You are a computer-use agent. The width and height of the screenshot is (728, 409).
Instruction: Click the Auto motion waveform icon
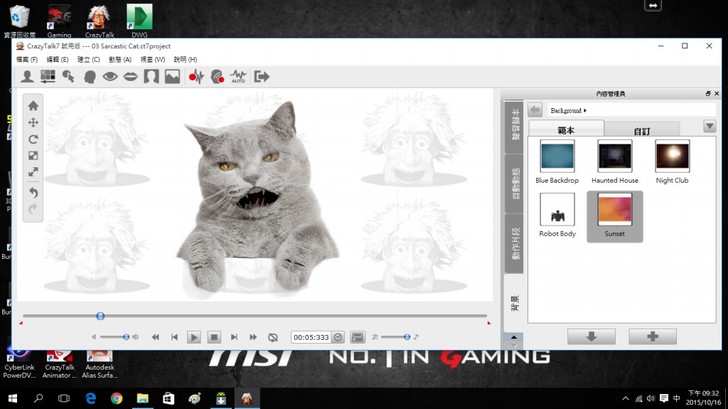pyautogui.click(x=238, y=76)
